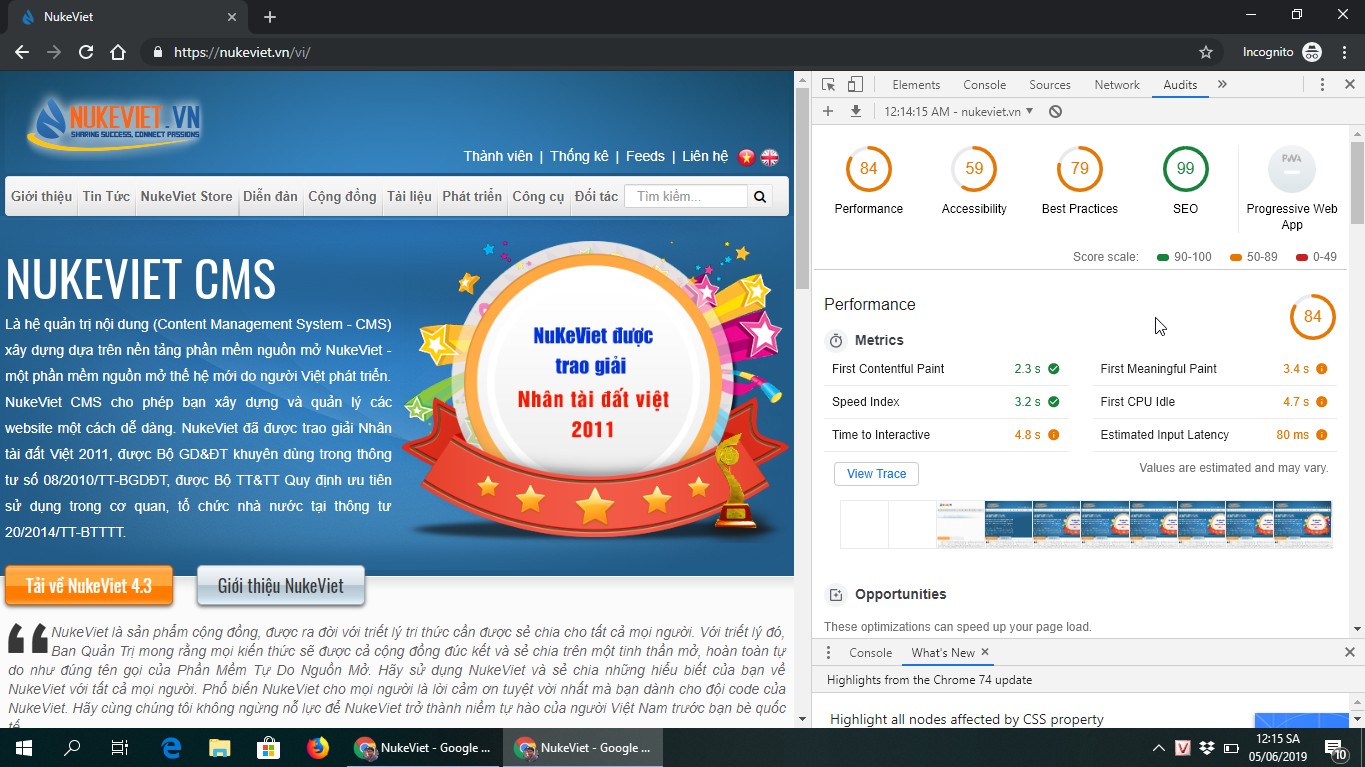Image resolution: width=1365 pixels, height=767 pixels.
Task: Bookmark the page with the star icon
Action: coord(1206,52)
